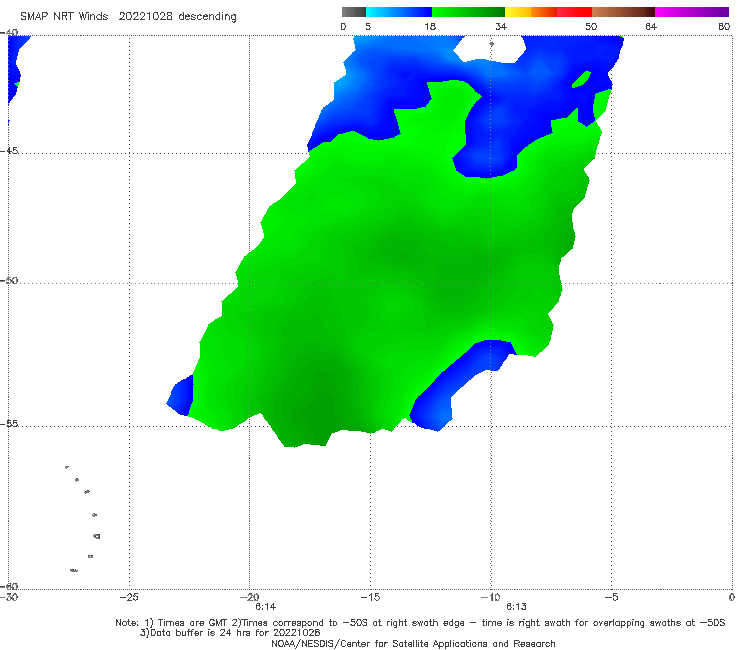Screen dimensions: 740x650
Task: Click the color bar label '18'
Action: pyautogui.click(x=430, y=27)
